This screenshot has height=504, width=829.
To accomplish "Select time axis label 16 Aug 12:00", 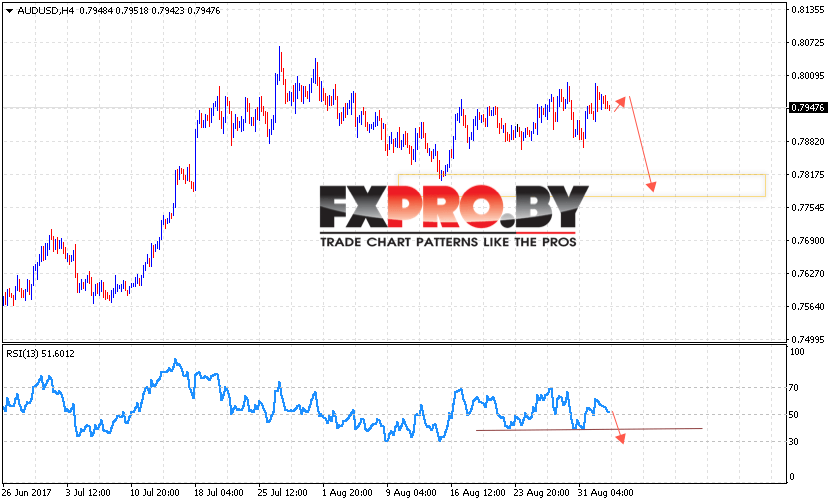I will click(477, 493).
